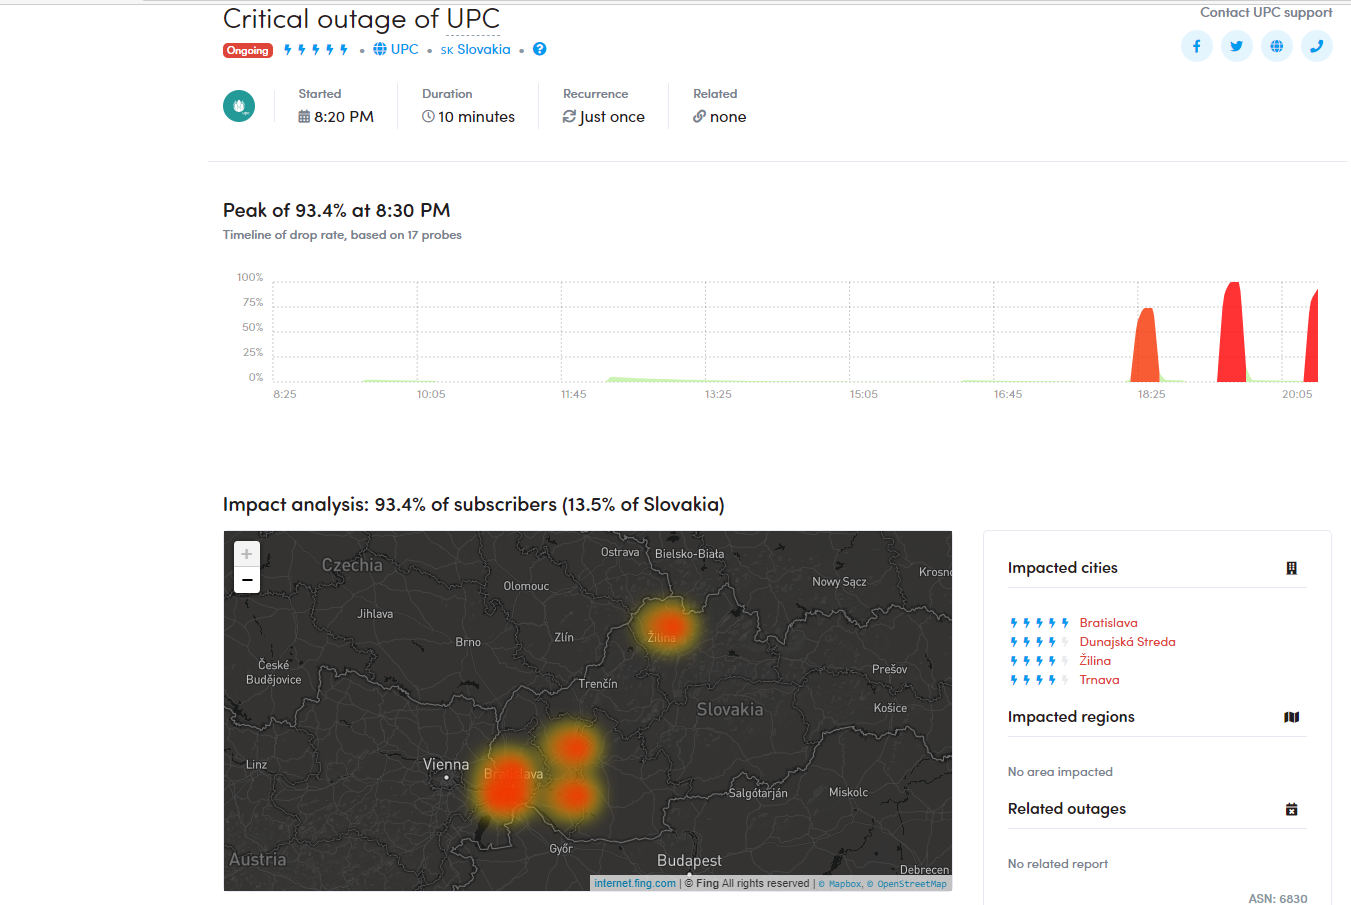Click Related outages calendar icon
This screenshot has height=905, width=1351.
[x=1291, y=809]
